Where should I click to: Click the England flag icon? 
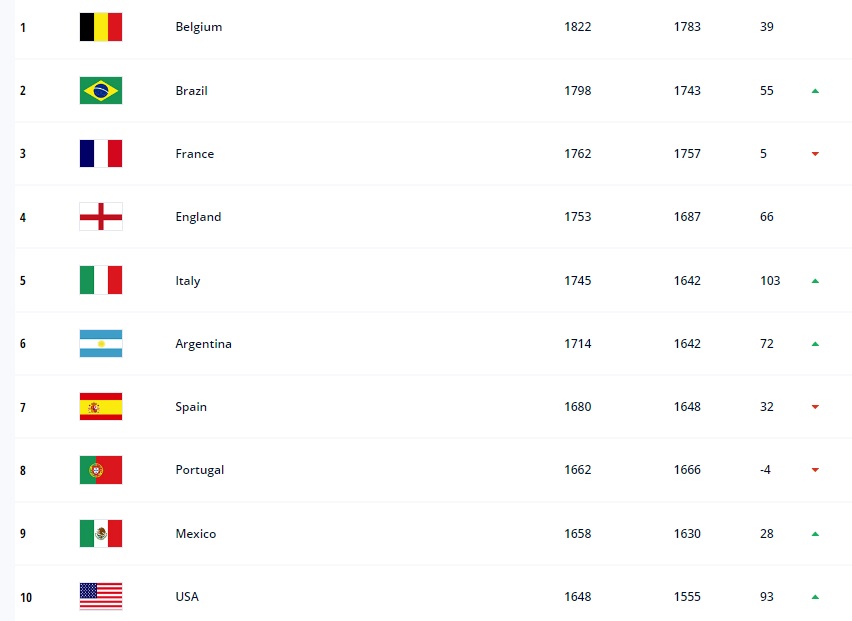coord(101,217)
